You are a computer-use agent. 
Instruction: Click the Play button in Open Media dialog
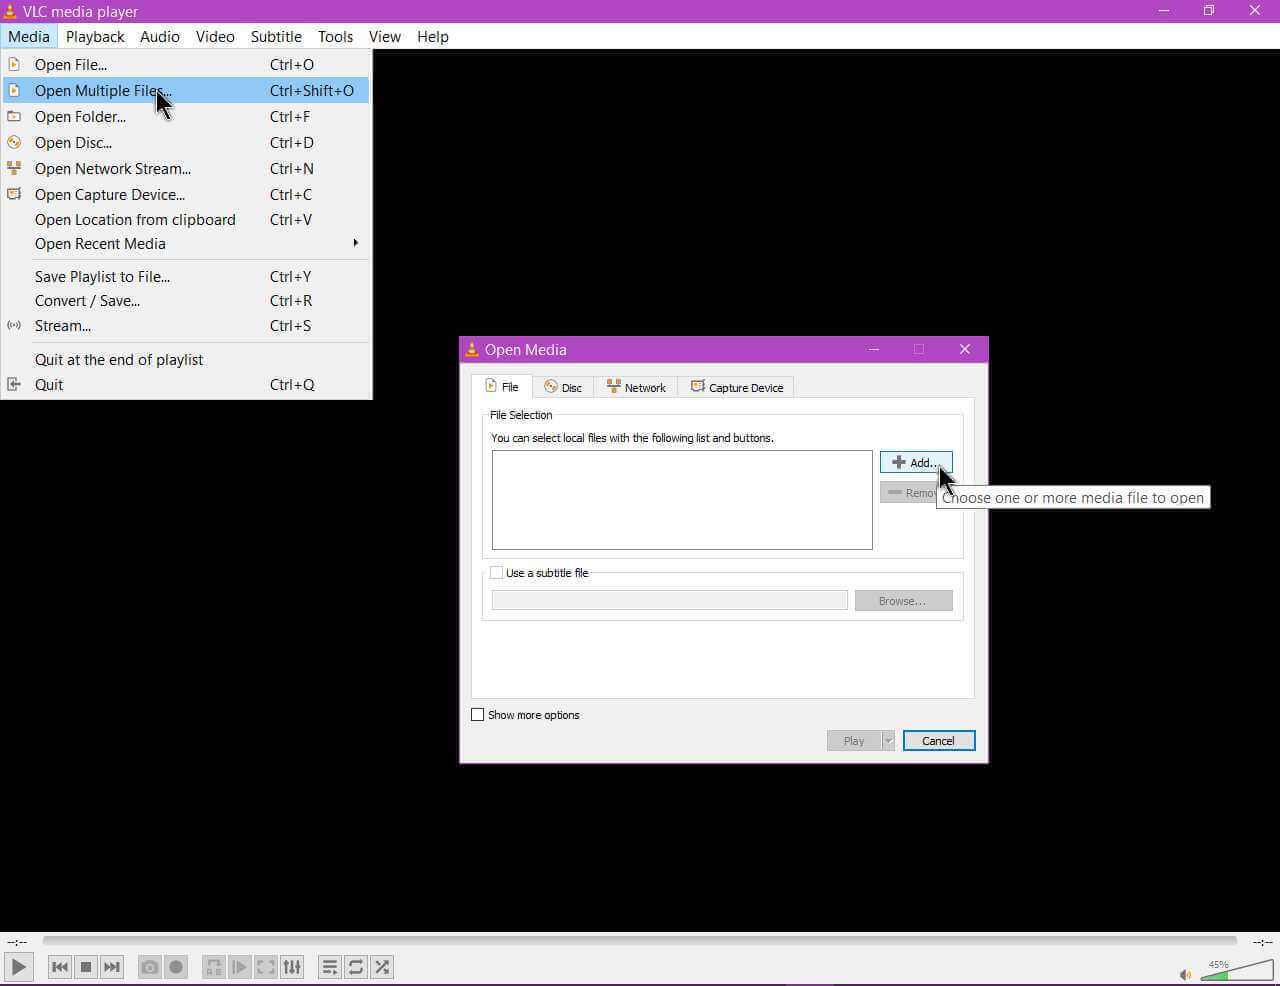pos(854,741)
